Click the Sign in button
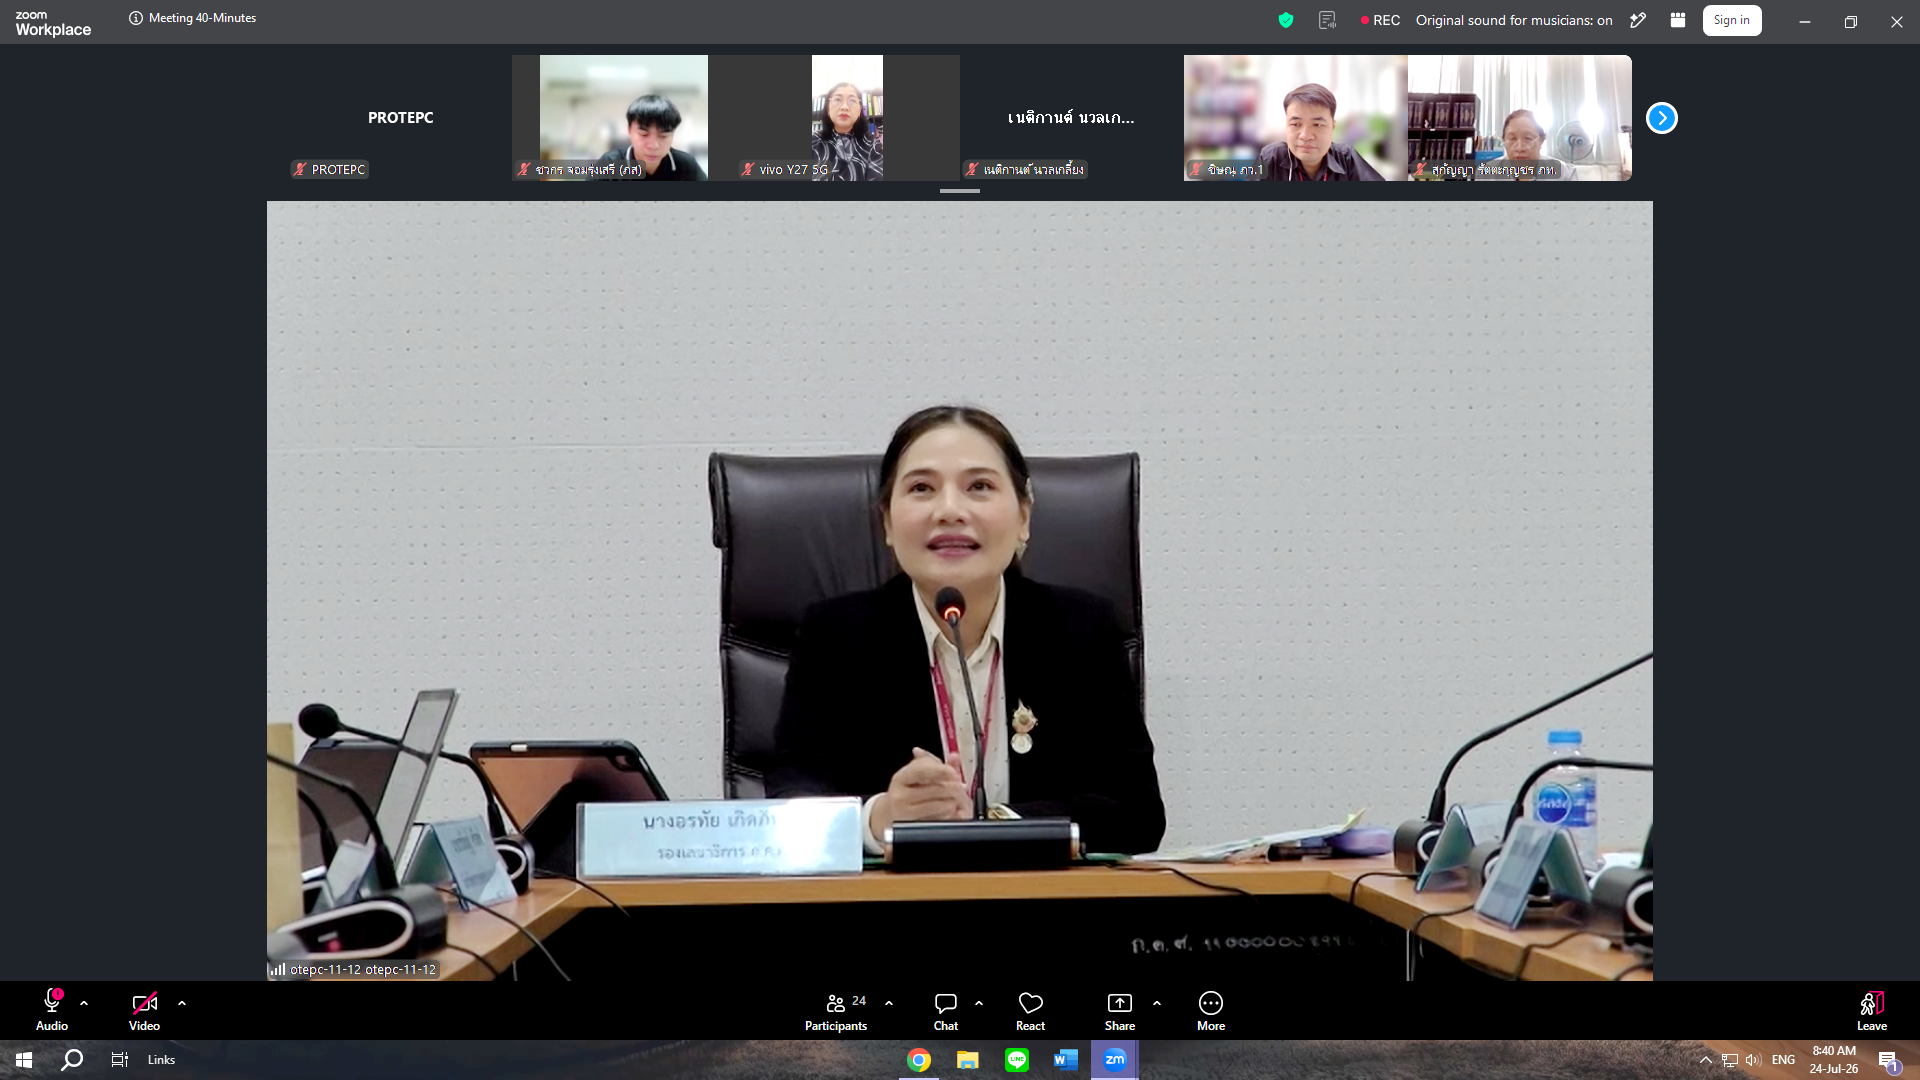Image resolution: width=1920 pixels, height=1080 pixels. click(1732, 20)
